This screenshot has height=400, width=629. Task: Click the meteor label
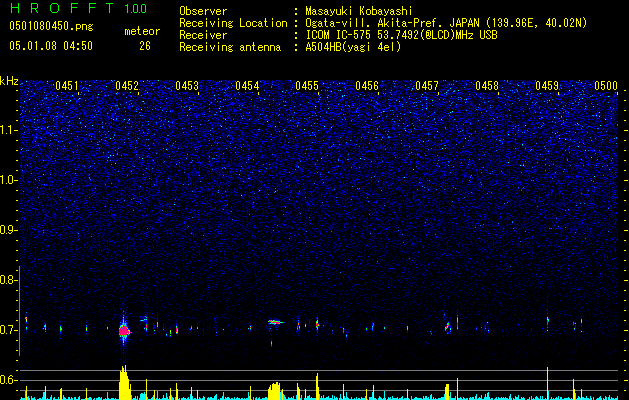(142, 31)
